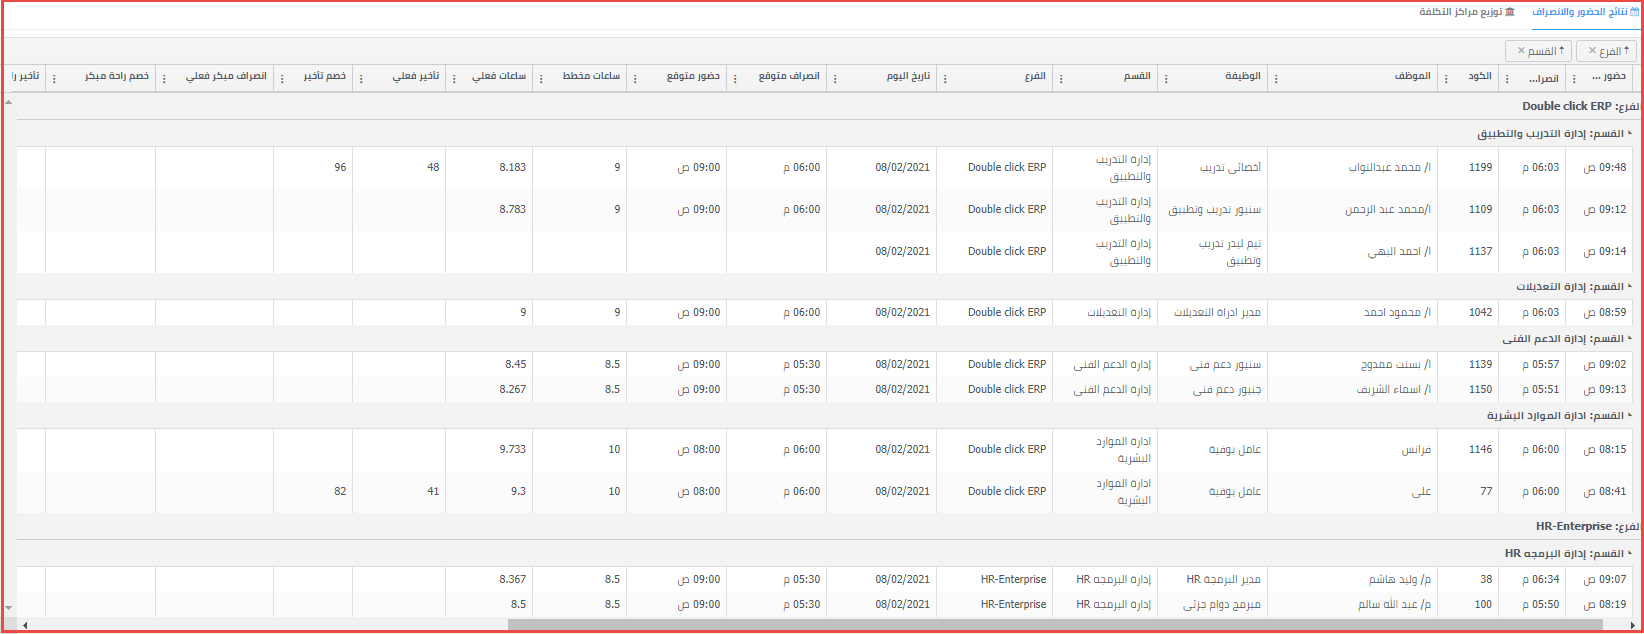Open column menu for انصراف مبكر فعلي column
The image size is (1644, 634).
(x=164, y=78)
